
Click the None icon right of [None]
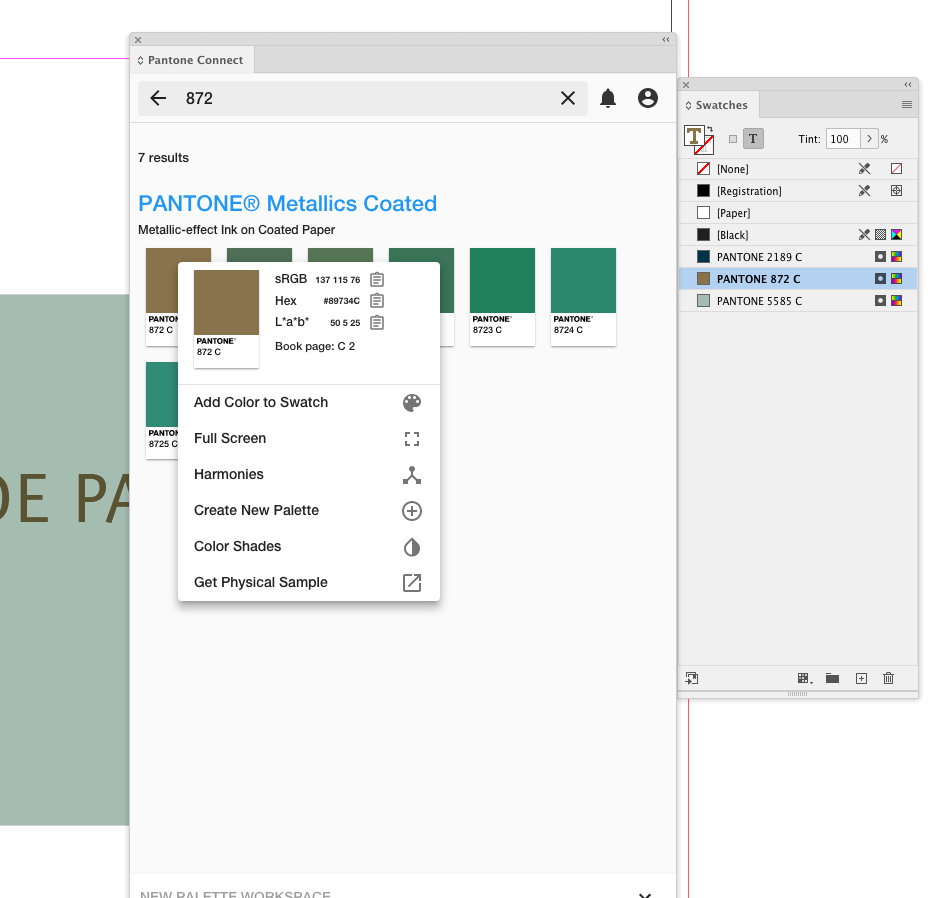tap(896, 169)
